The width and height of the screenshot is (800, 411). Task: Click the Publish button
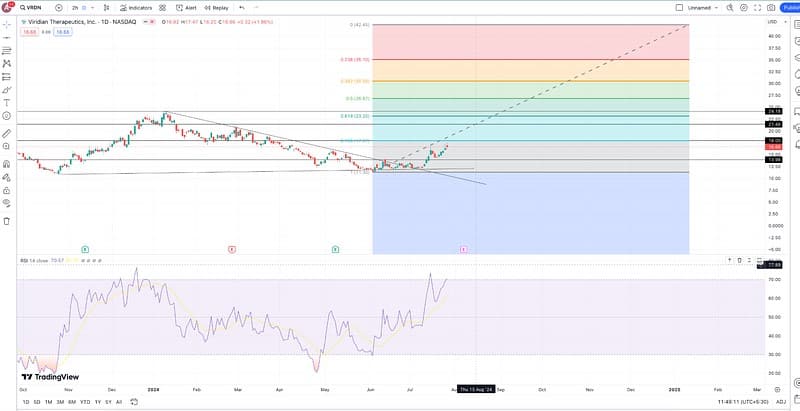[x=790, y=7]
